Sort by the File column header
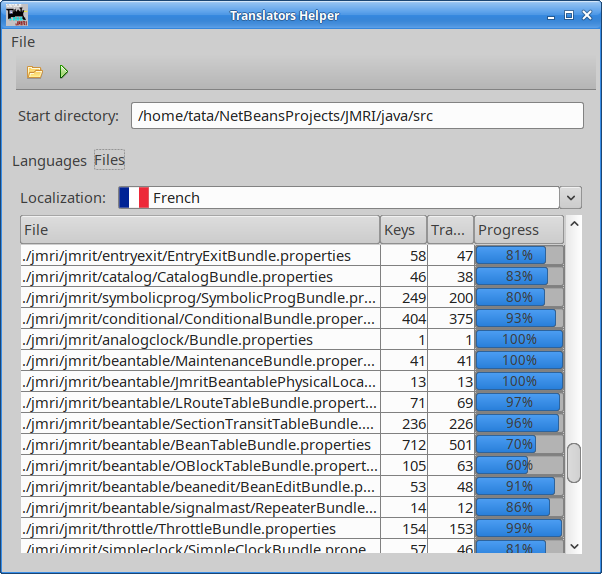The height and width of the screenshot is (574, 602). point(200,230)
